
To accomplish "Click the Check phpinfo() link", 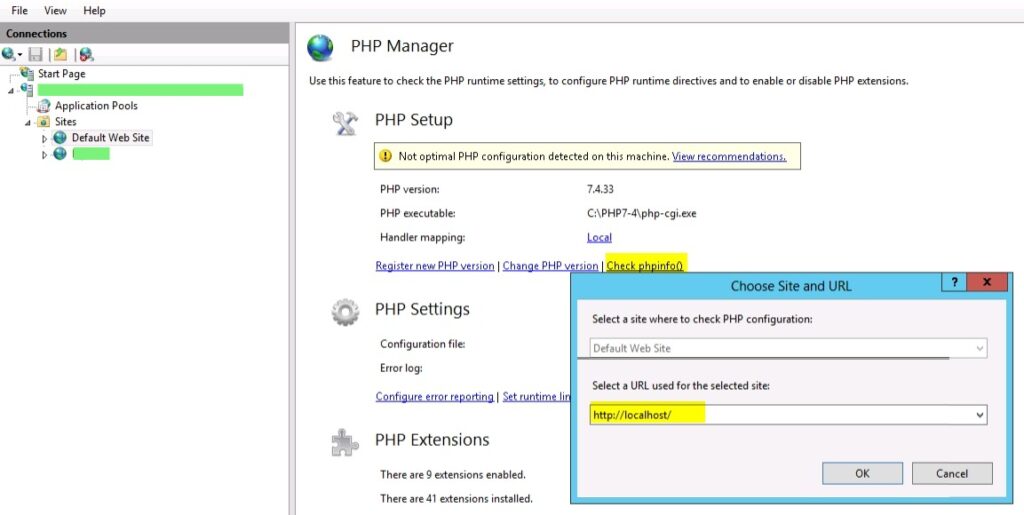I will click(x=645, y=266).
